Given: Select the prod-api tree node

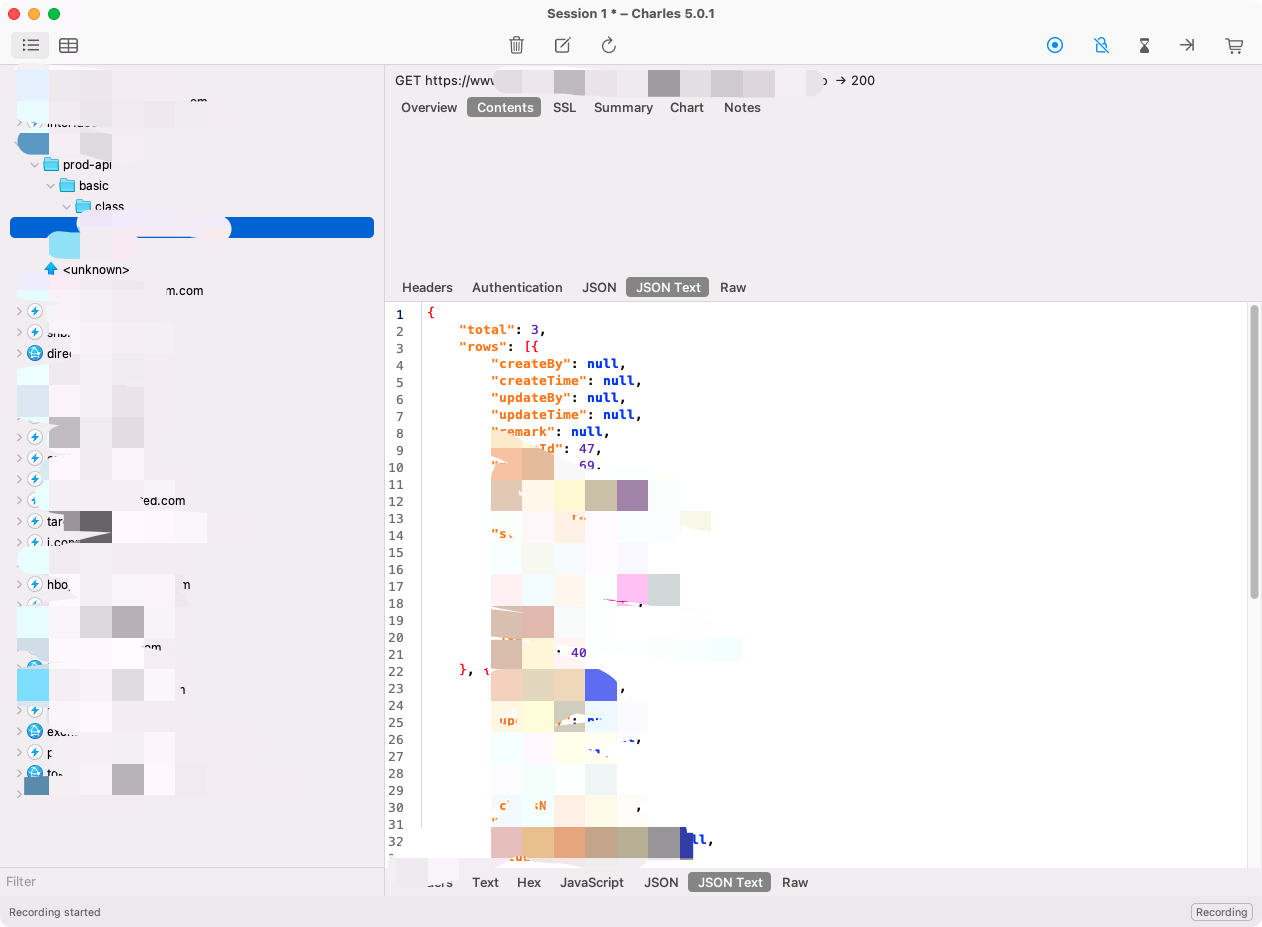Looking at the screenshot, I should coord(86,164).
